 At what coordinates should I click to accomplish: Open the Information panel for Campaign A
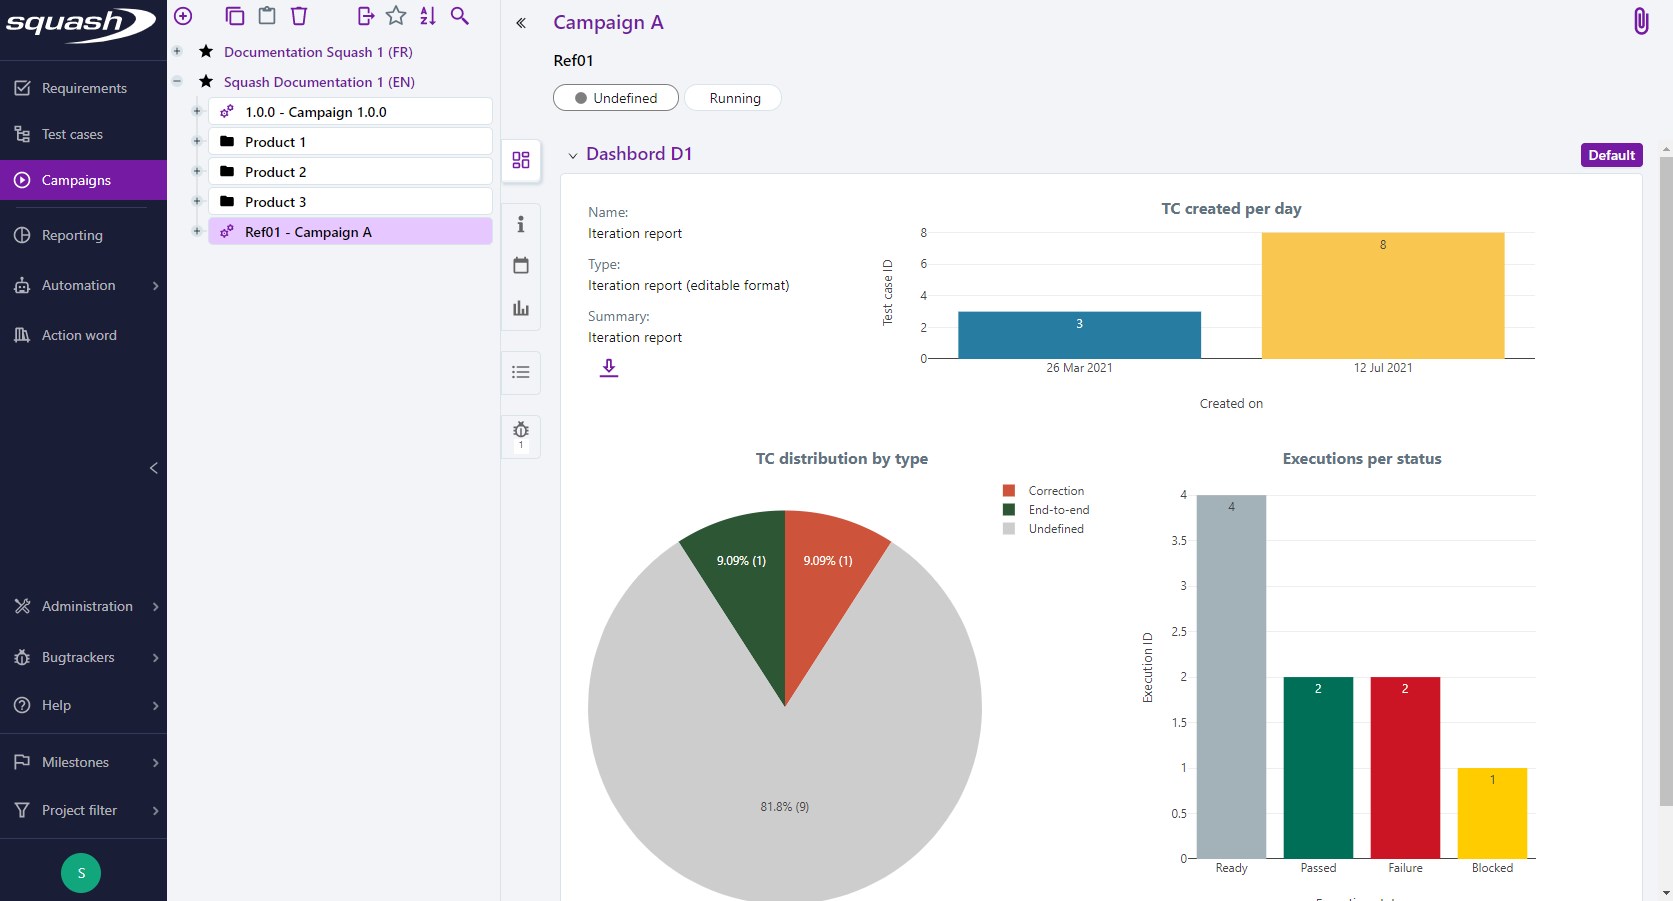(520, 226)
